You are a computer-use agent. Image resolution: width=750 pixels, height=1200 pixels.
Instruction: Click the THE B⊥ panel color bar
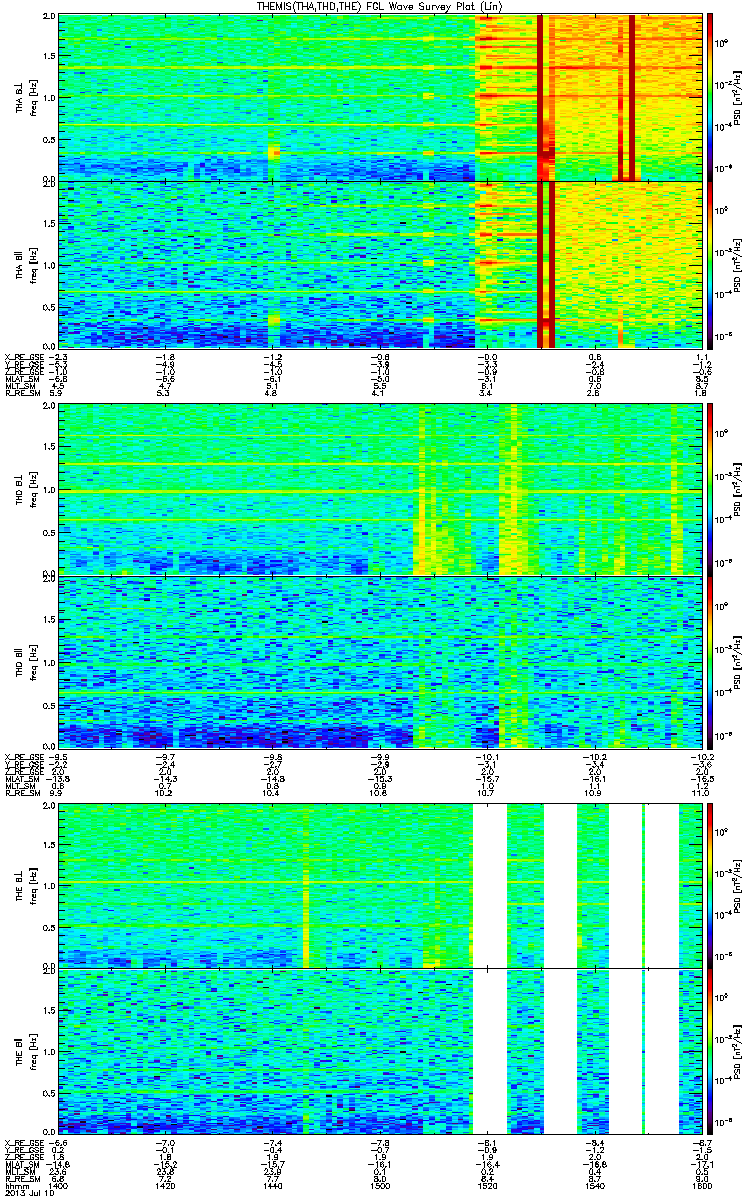click(x=709, y=885)
